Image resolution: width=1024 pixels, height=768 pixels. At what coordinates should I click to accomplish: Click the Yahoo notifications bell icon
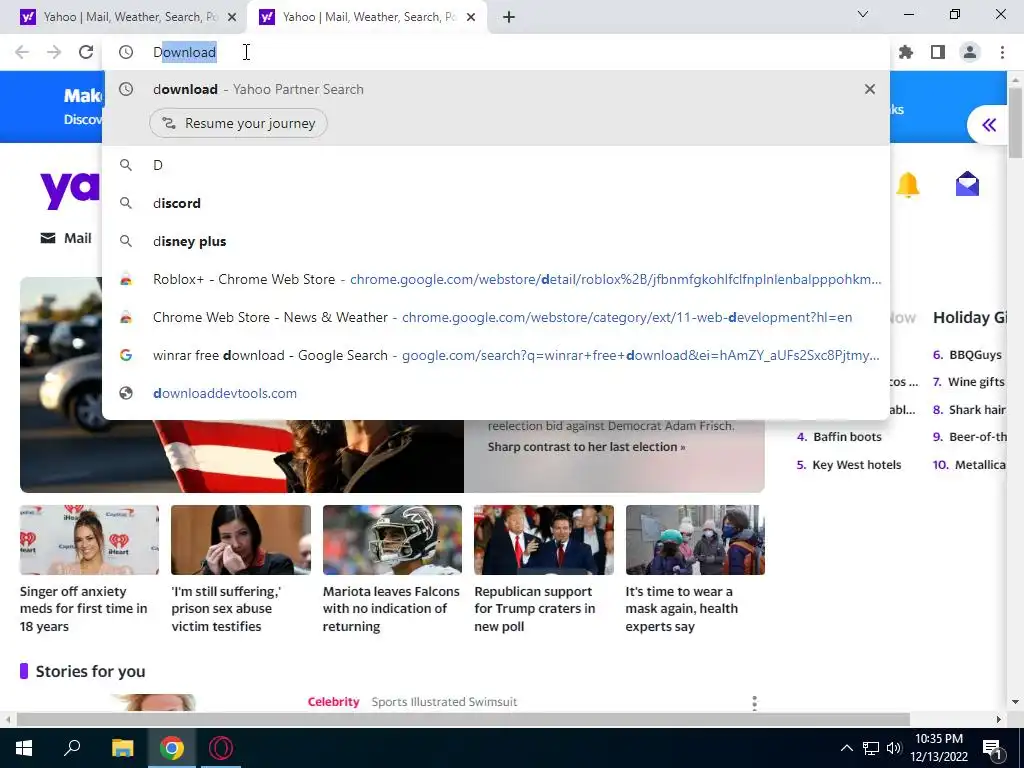(908, 185)
